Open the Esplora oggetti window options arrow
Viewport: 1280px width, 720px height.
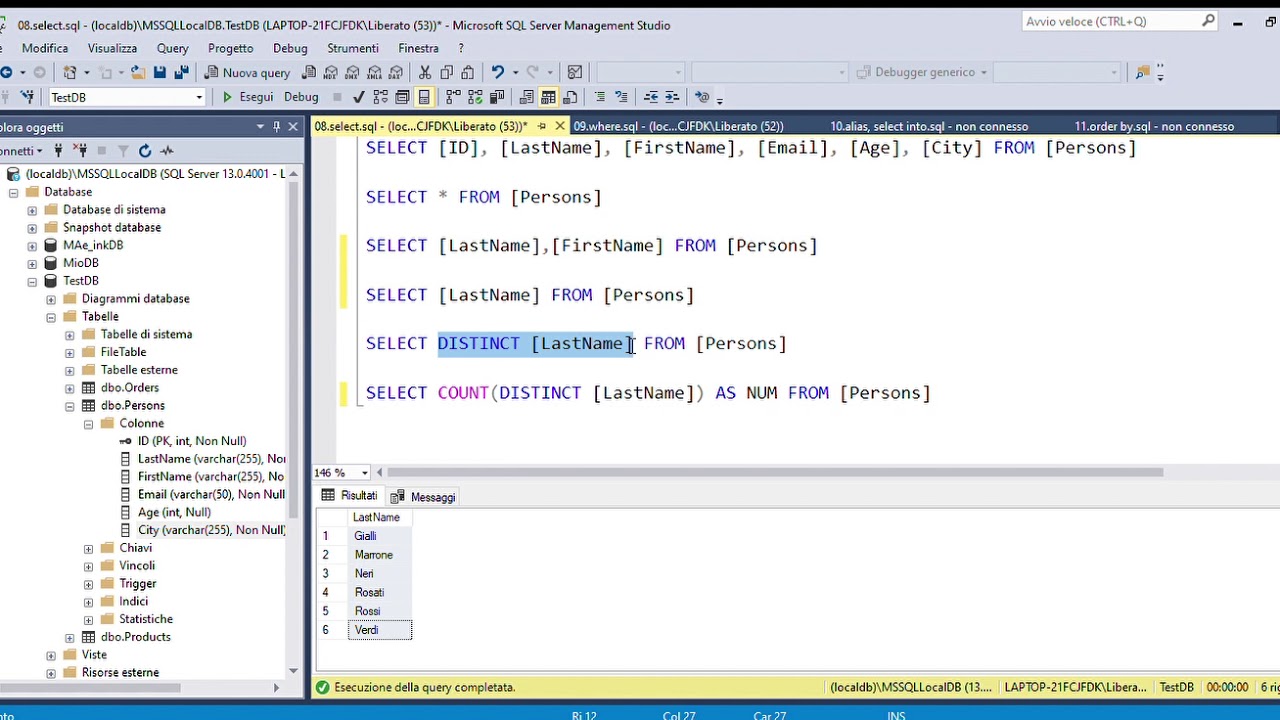click(x=260, y=127)
